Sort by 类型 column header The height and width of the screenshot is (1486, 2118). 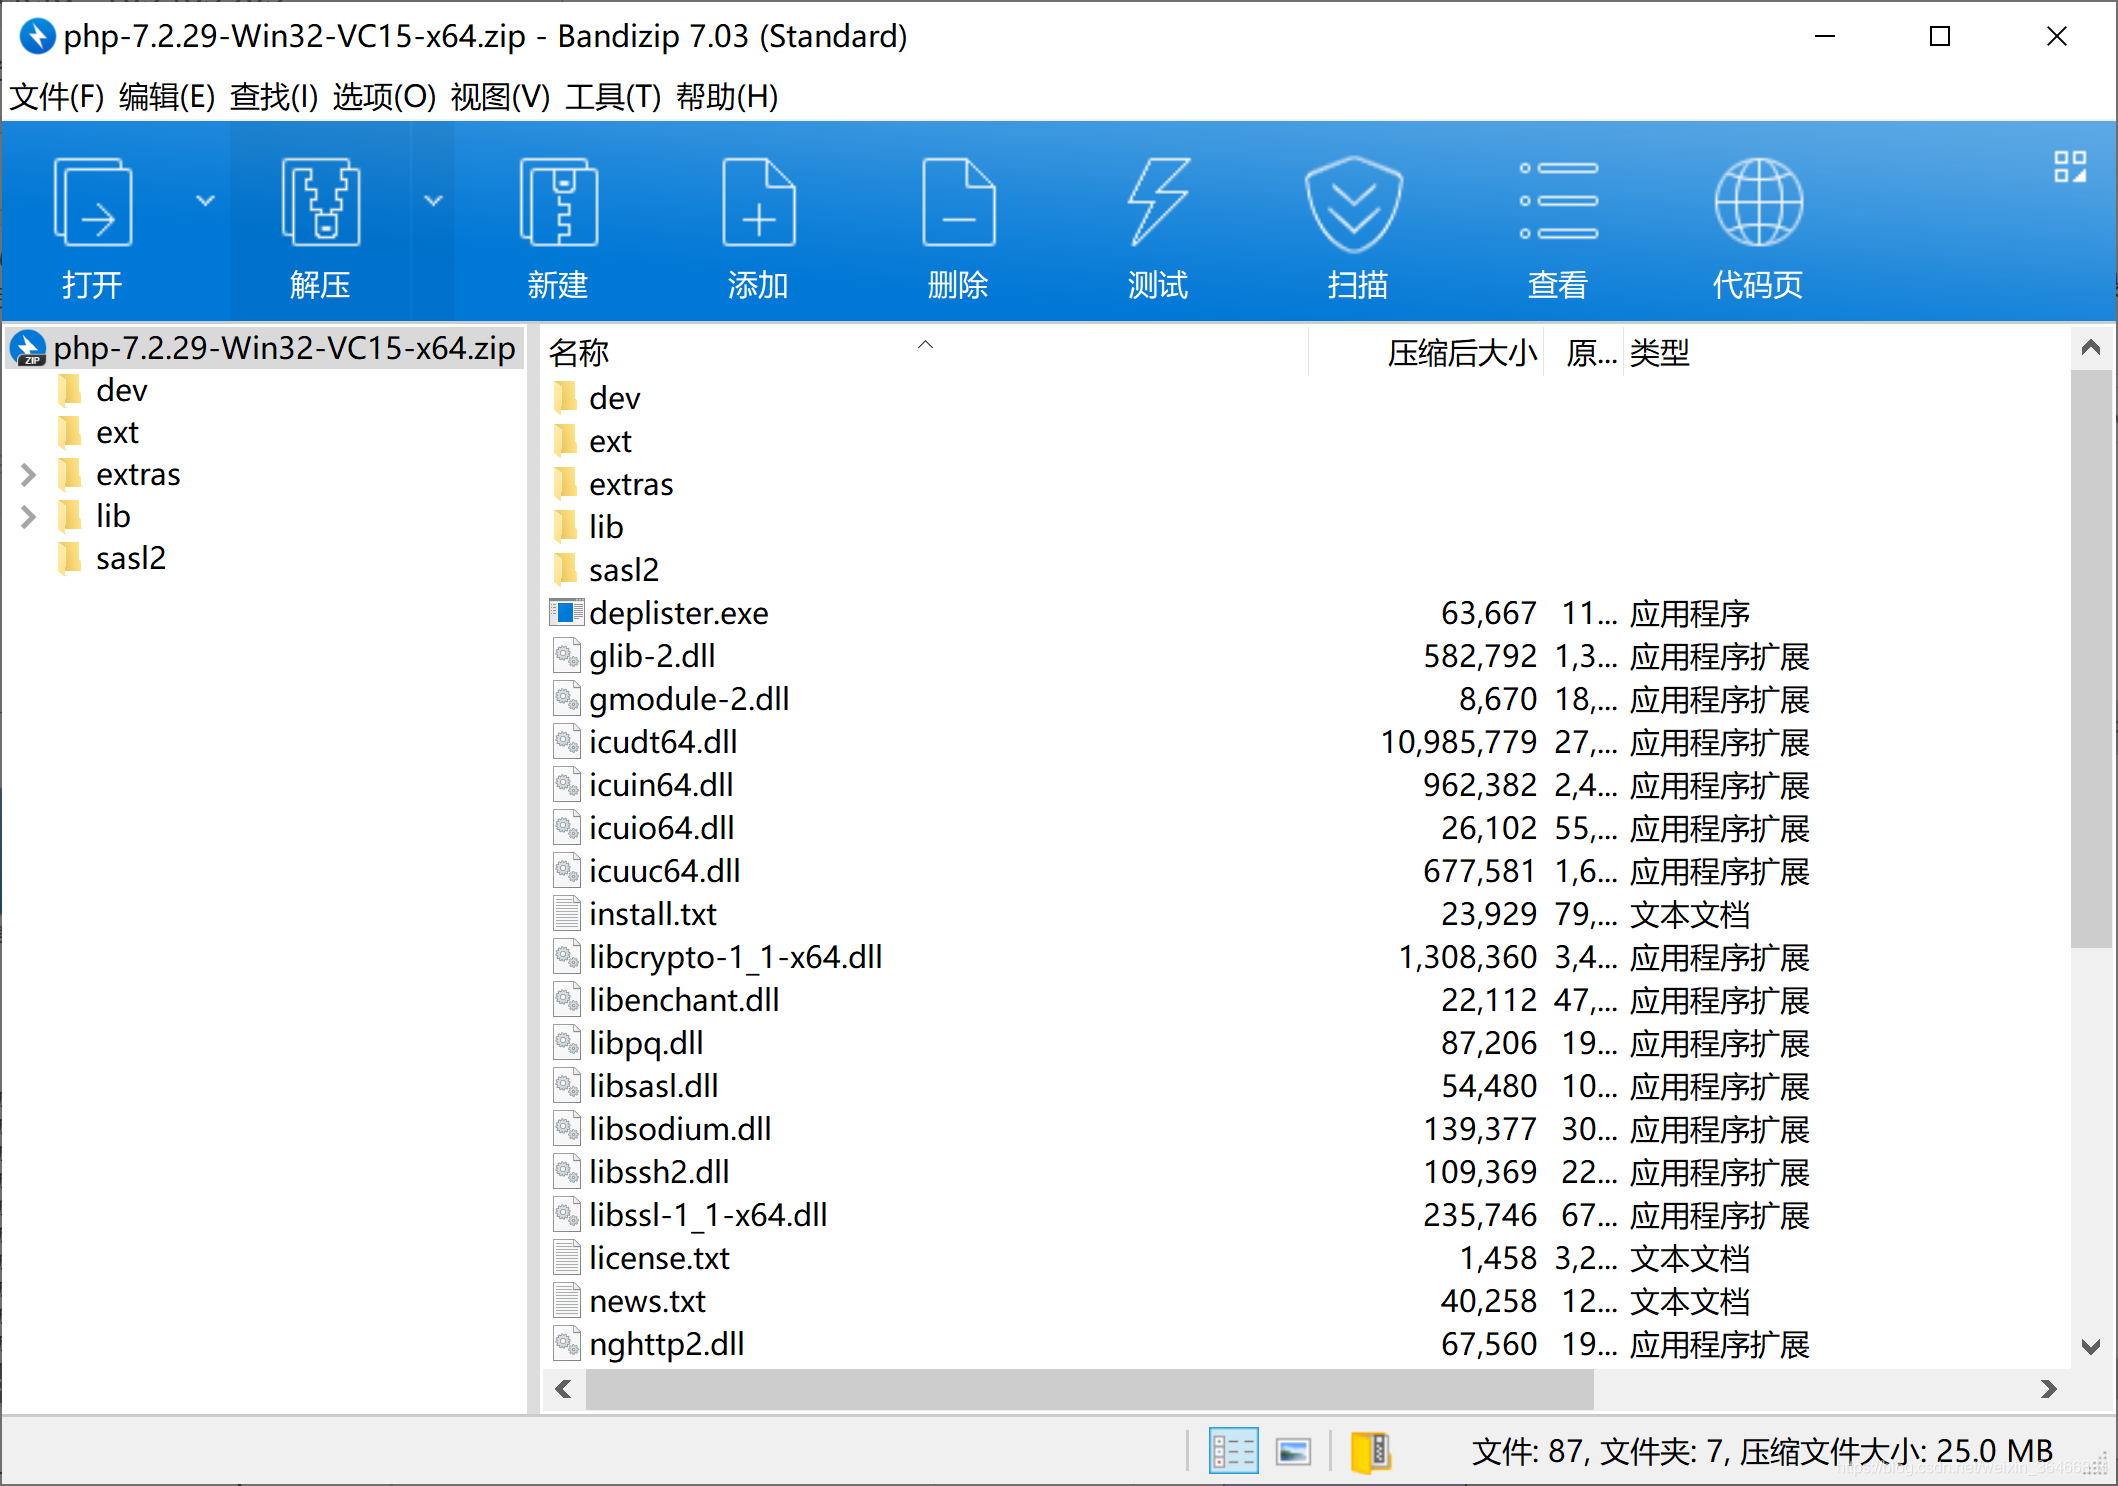pyautogui.click(x=1659, y=352)
